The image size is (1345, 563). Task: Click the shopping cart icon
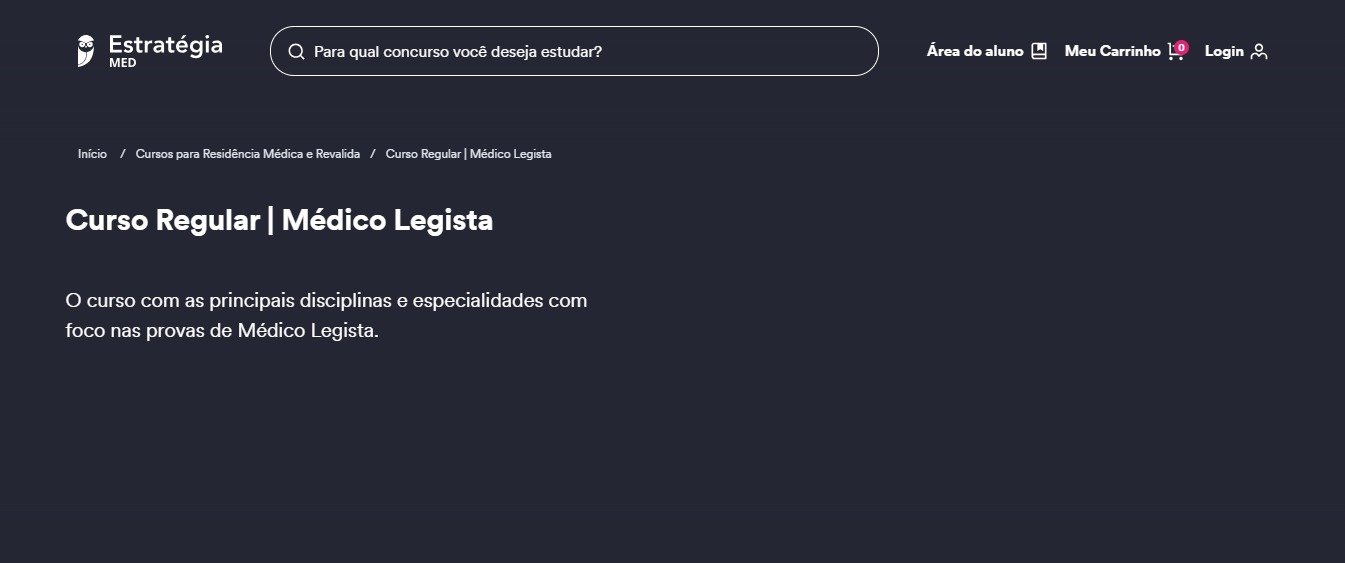pos(1175,53)
